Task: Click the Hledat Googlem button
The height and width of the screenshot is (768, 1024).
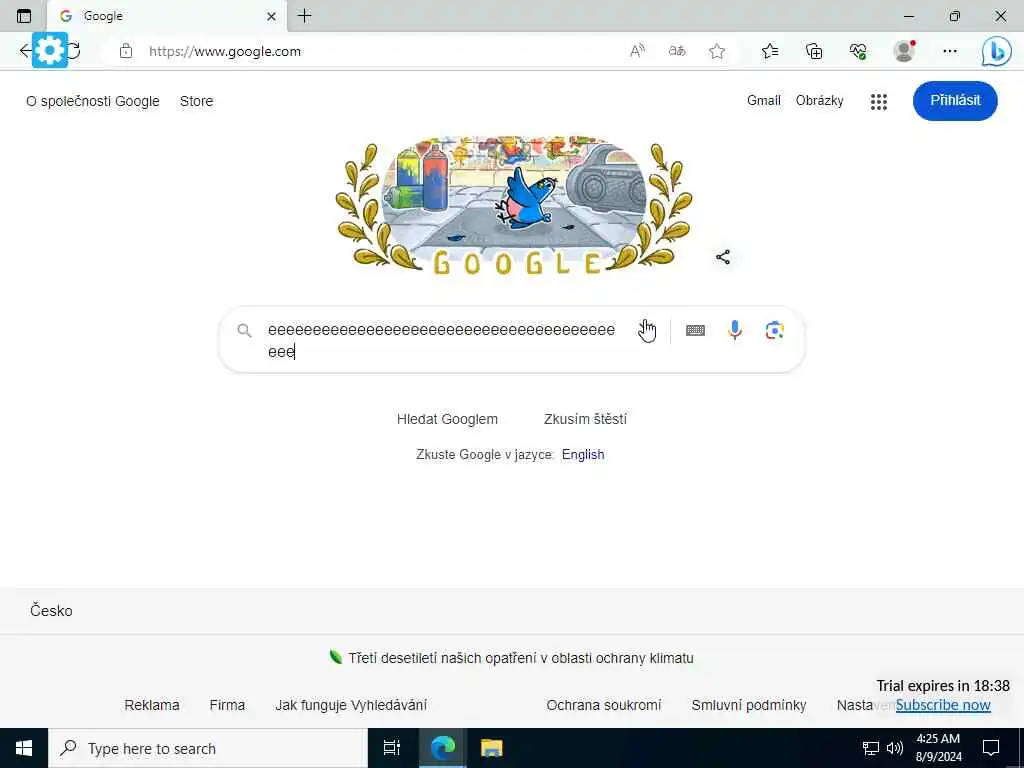Action: coord(447,419)
